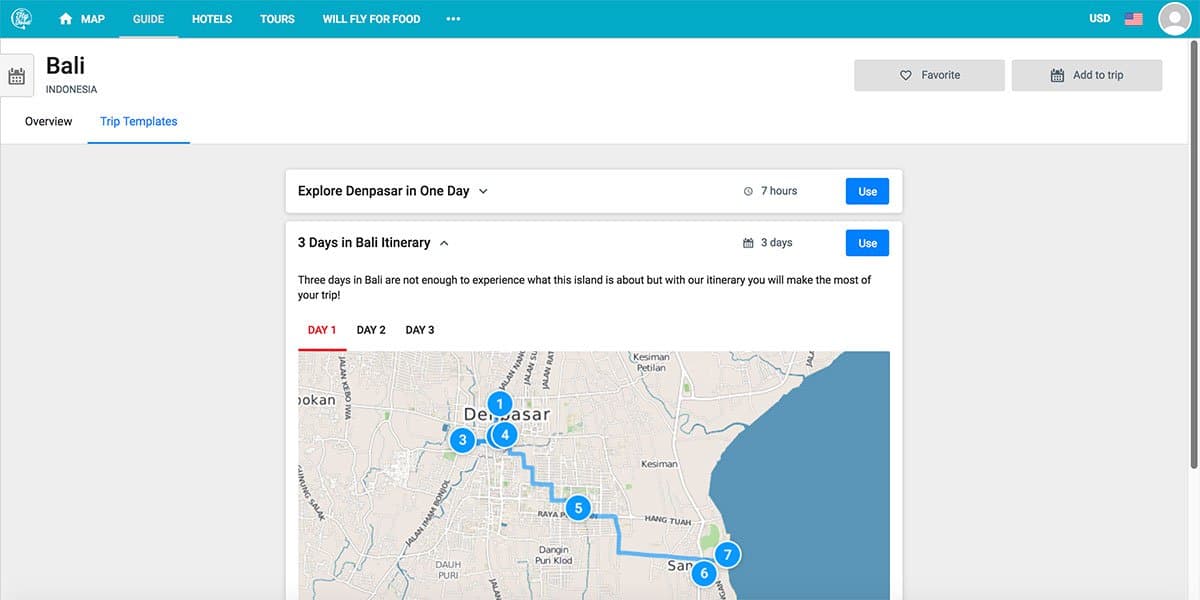1200x600 pixels.
Task: Use the Explore Denpasar template
Action: (867, 191)
